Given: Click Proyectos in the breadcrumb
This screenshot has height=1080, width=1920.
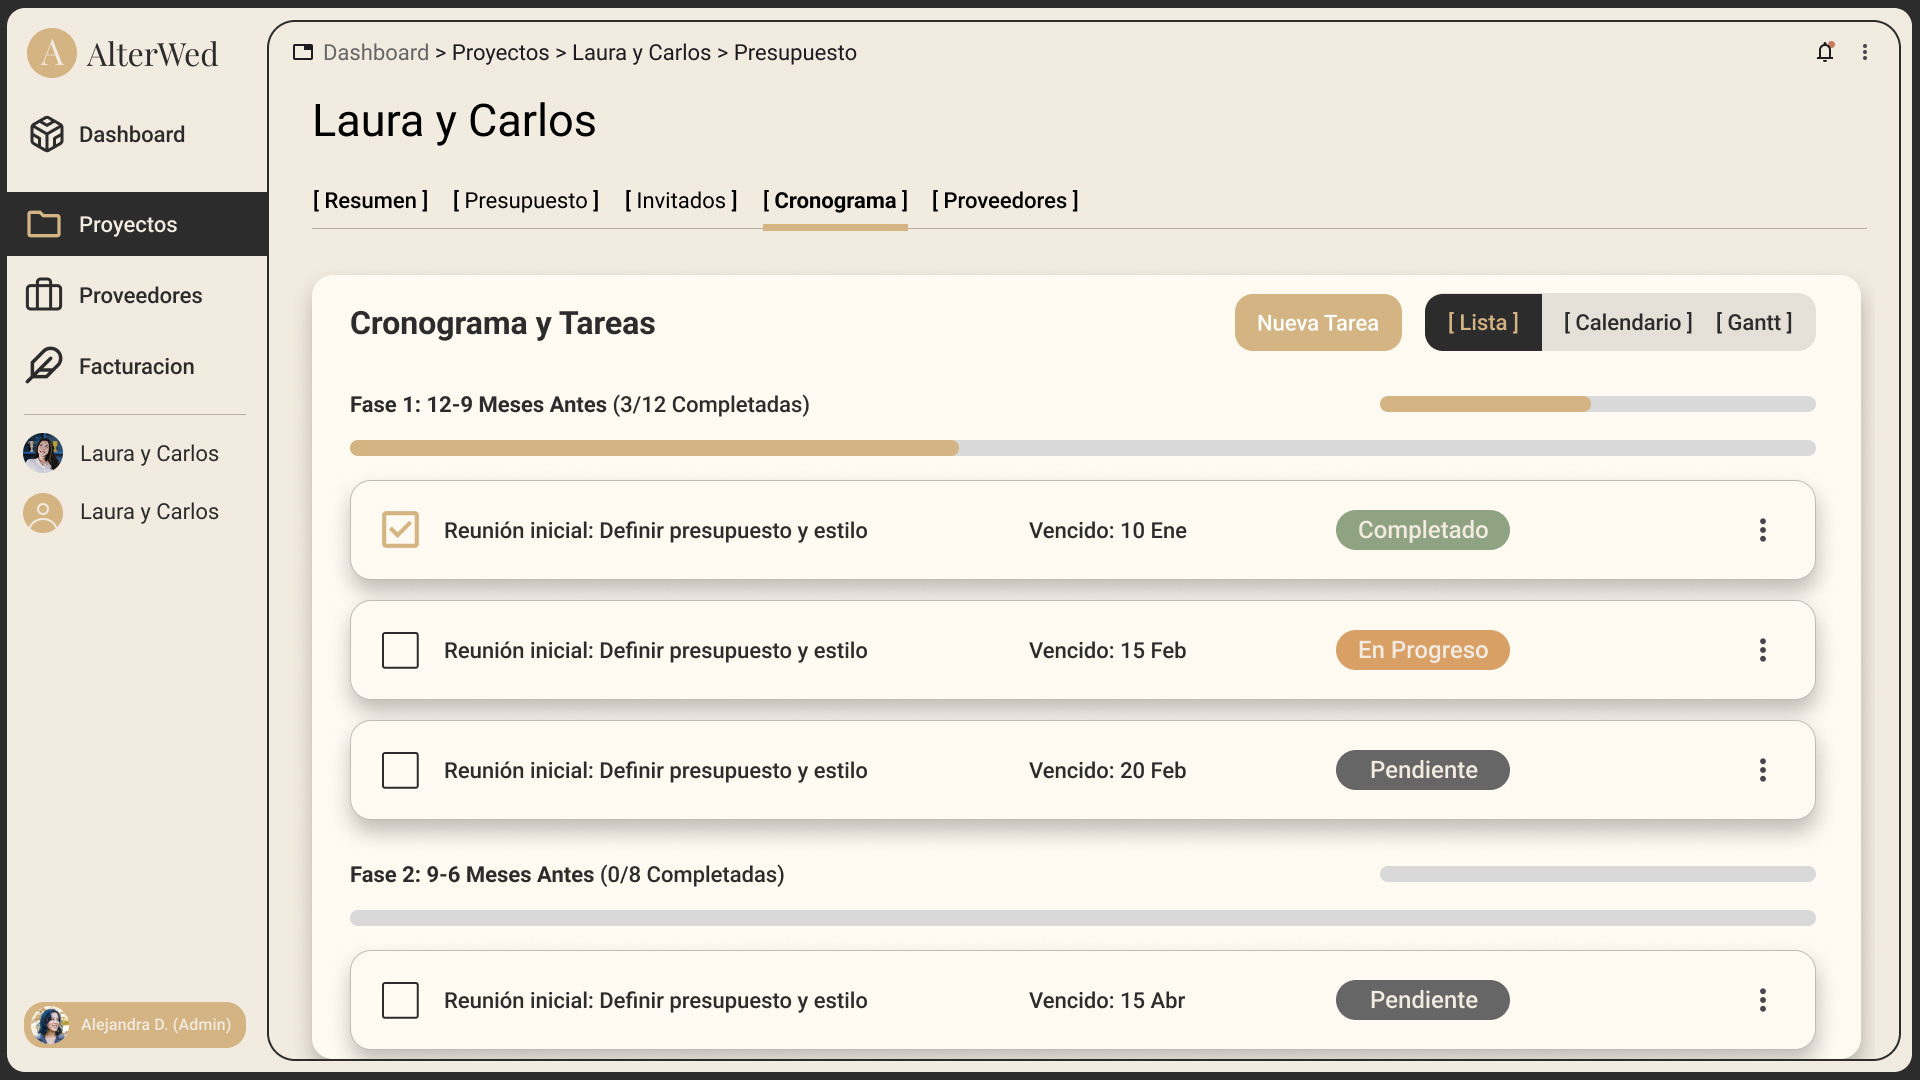Looking at the screenshot, I should pos(500,52).
